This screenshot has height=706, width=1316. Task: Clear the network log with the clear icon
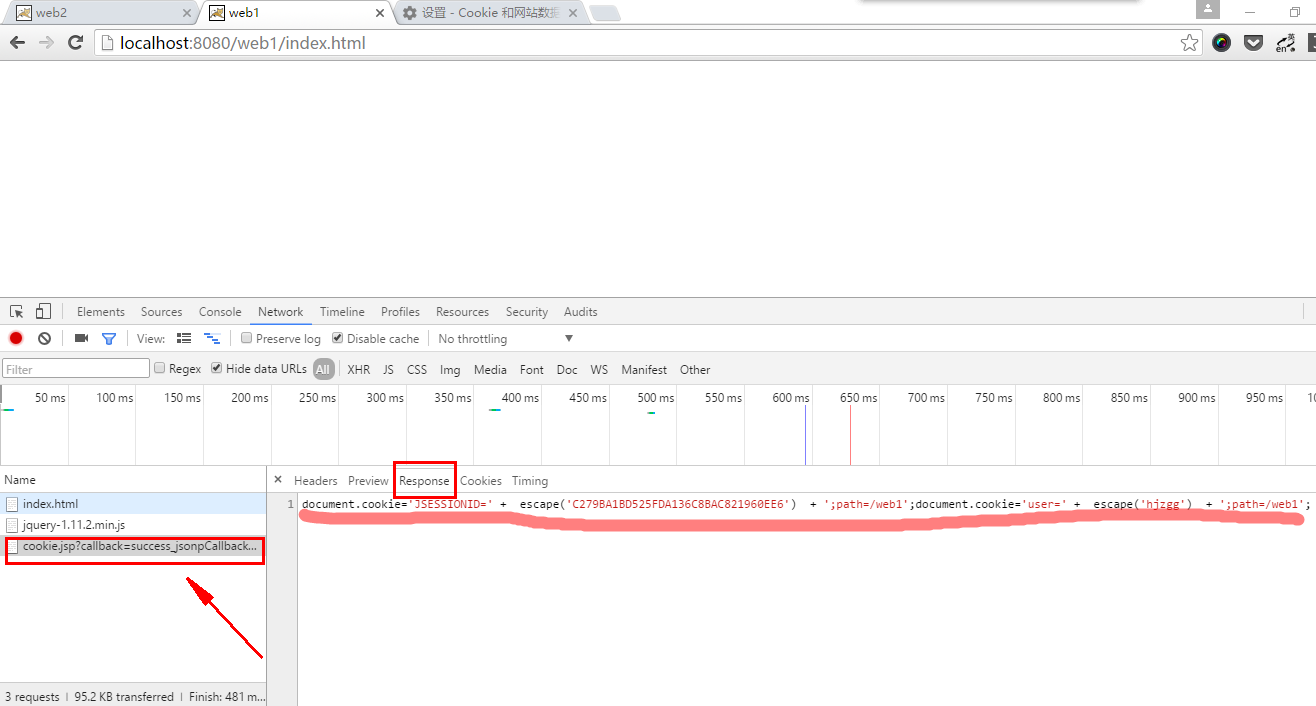click(44, 339)
